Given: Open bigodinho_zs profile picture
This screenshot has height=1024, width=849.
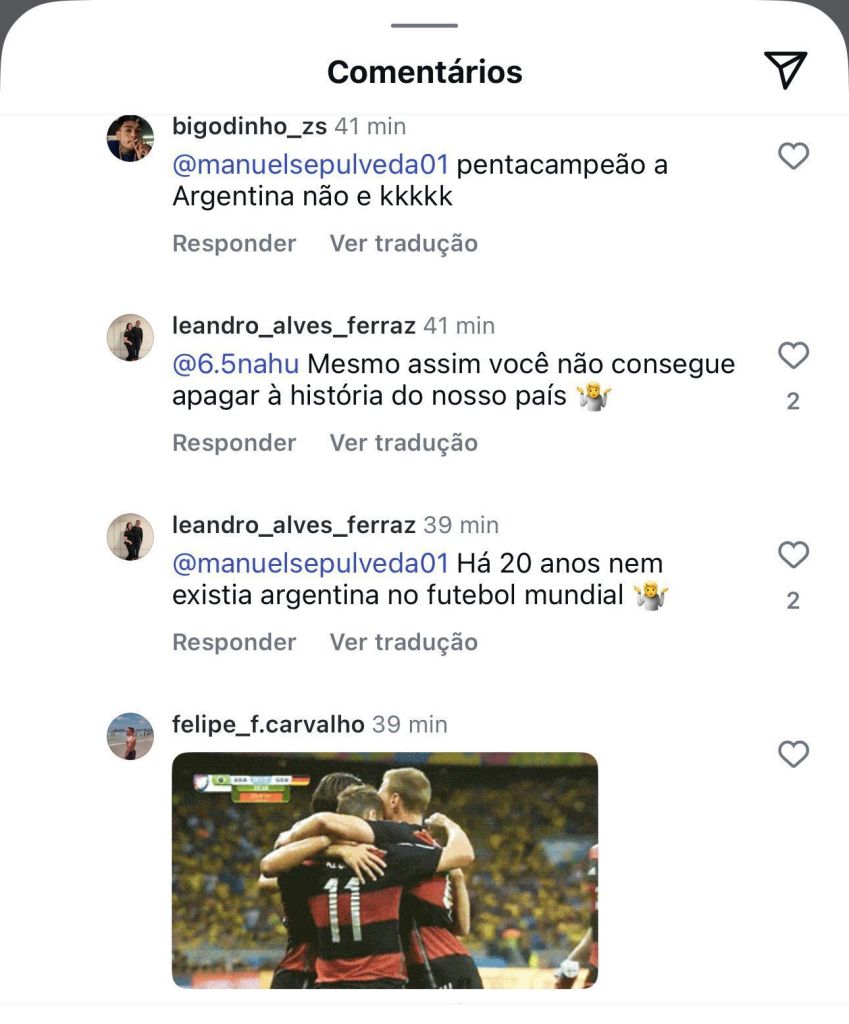Looking at the screenshot, I should [130, 138].
